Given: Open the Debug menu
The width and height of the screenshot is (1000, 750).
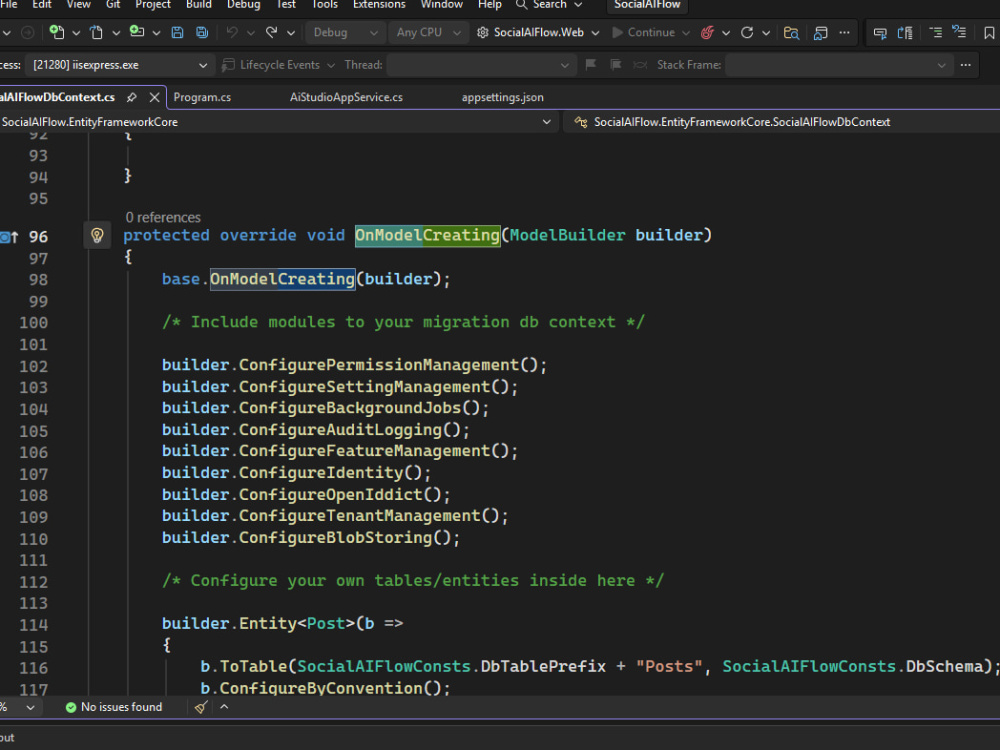Looking at the screenshot, I should coord(244,4).
